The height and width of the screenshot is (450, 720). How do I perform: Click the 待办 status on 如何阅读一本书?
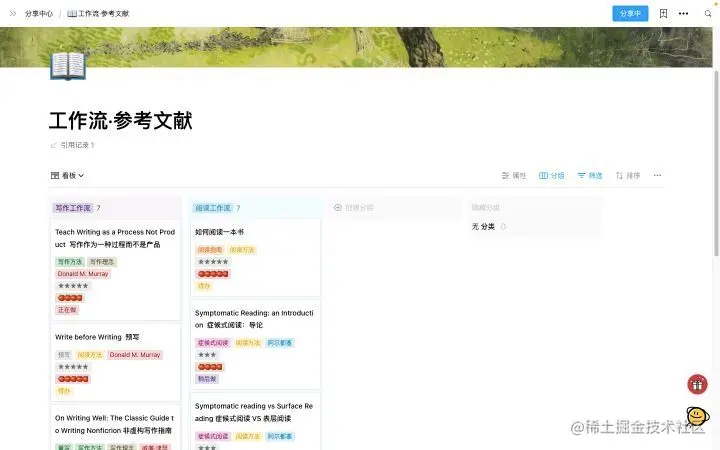(204, 286)
